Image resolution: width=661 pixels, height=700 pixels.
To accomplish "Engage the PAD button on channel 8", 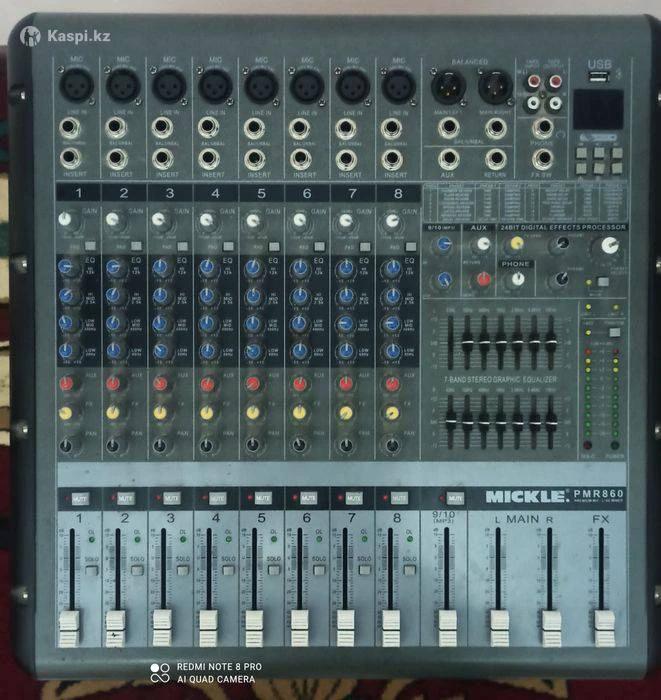I will pos(410,246).
